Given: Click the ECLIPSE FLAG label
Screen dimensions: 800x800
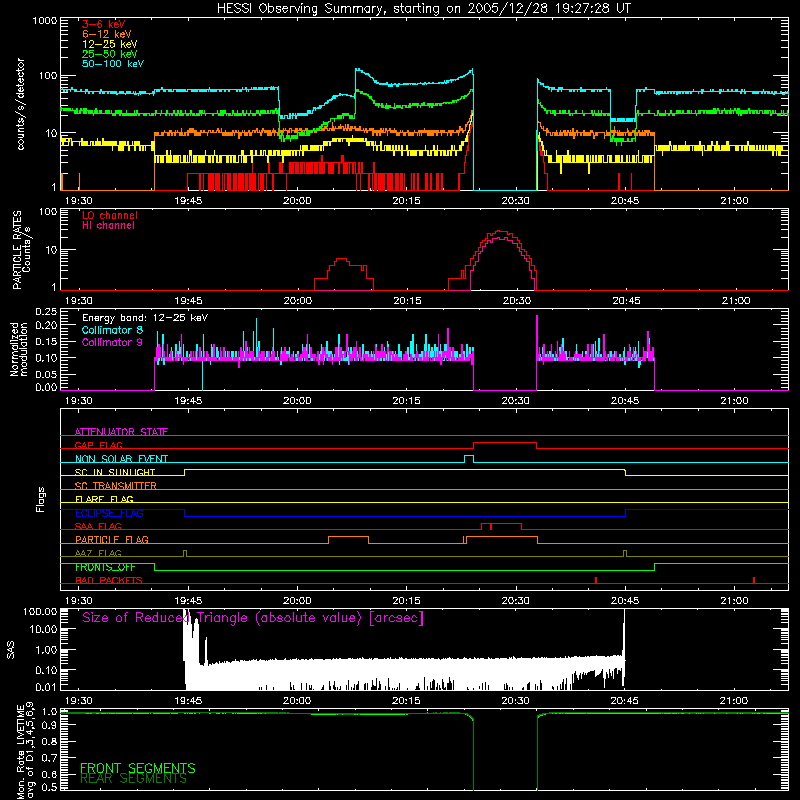Looking at the screenshot, I should tap(109, 513).
